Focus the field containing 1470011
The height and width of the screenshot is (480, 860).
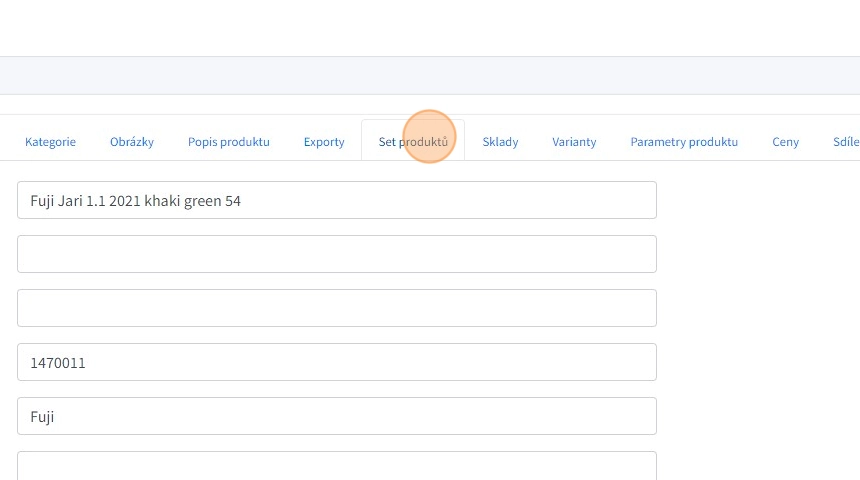(337, 362)
